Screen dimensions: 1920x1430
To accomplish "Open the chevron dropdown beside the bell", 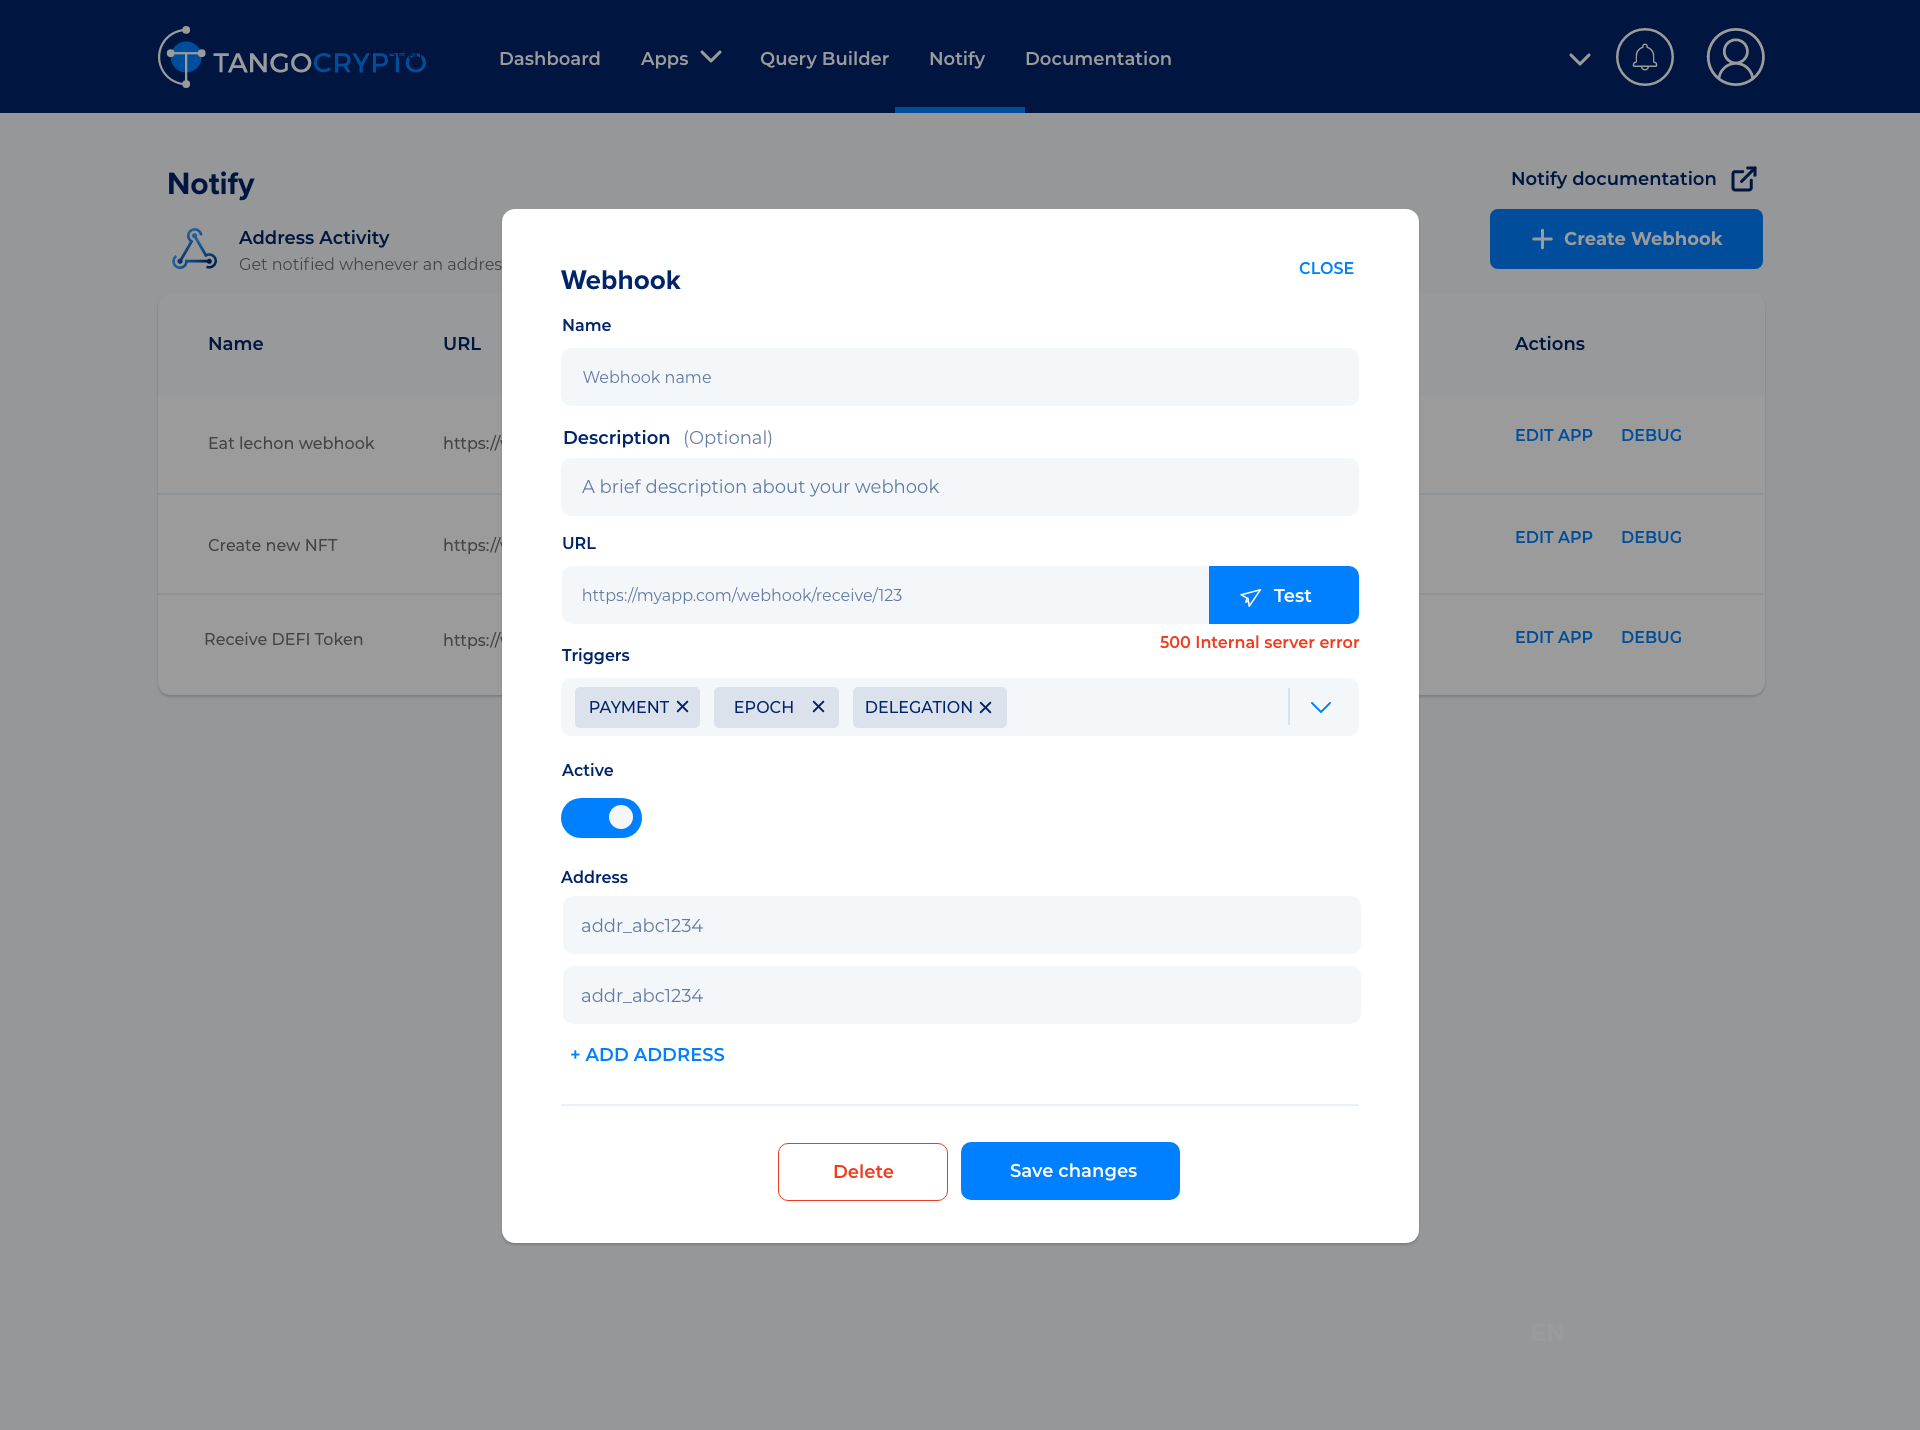I will (1580, 60).
